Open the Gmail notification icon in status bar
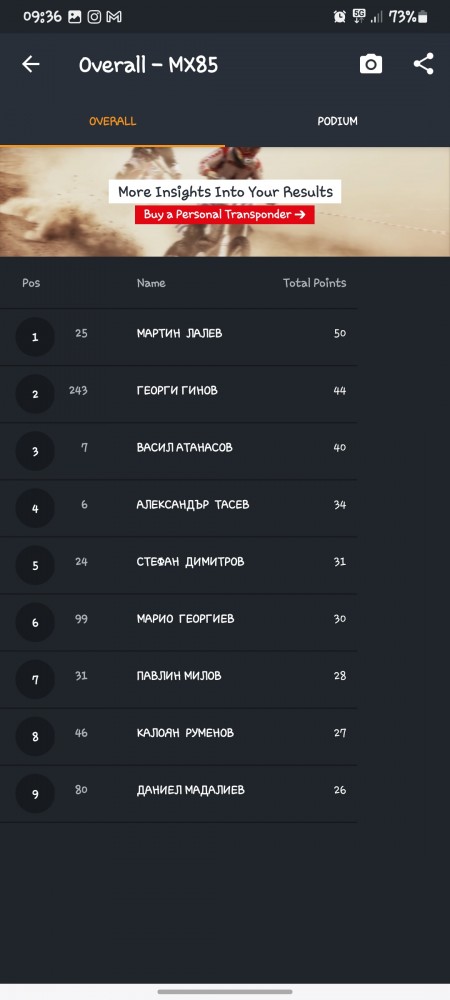Viewport: 450px width, 1000px height. 114,17
